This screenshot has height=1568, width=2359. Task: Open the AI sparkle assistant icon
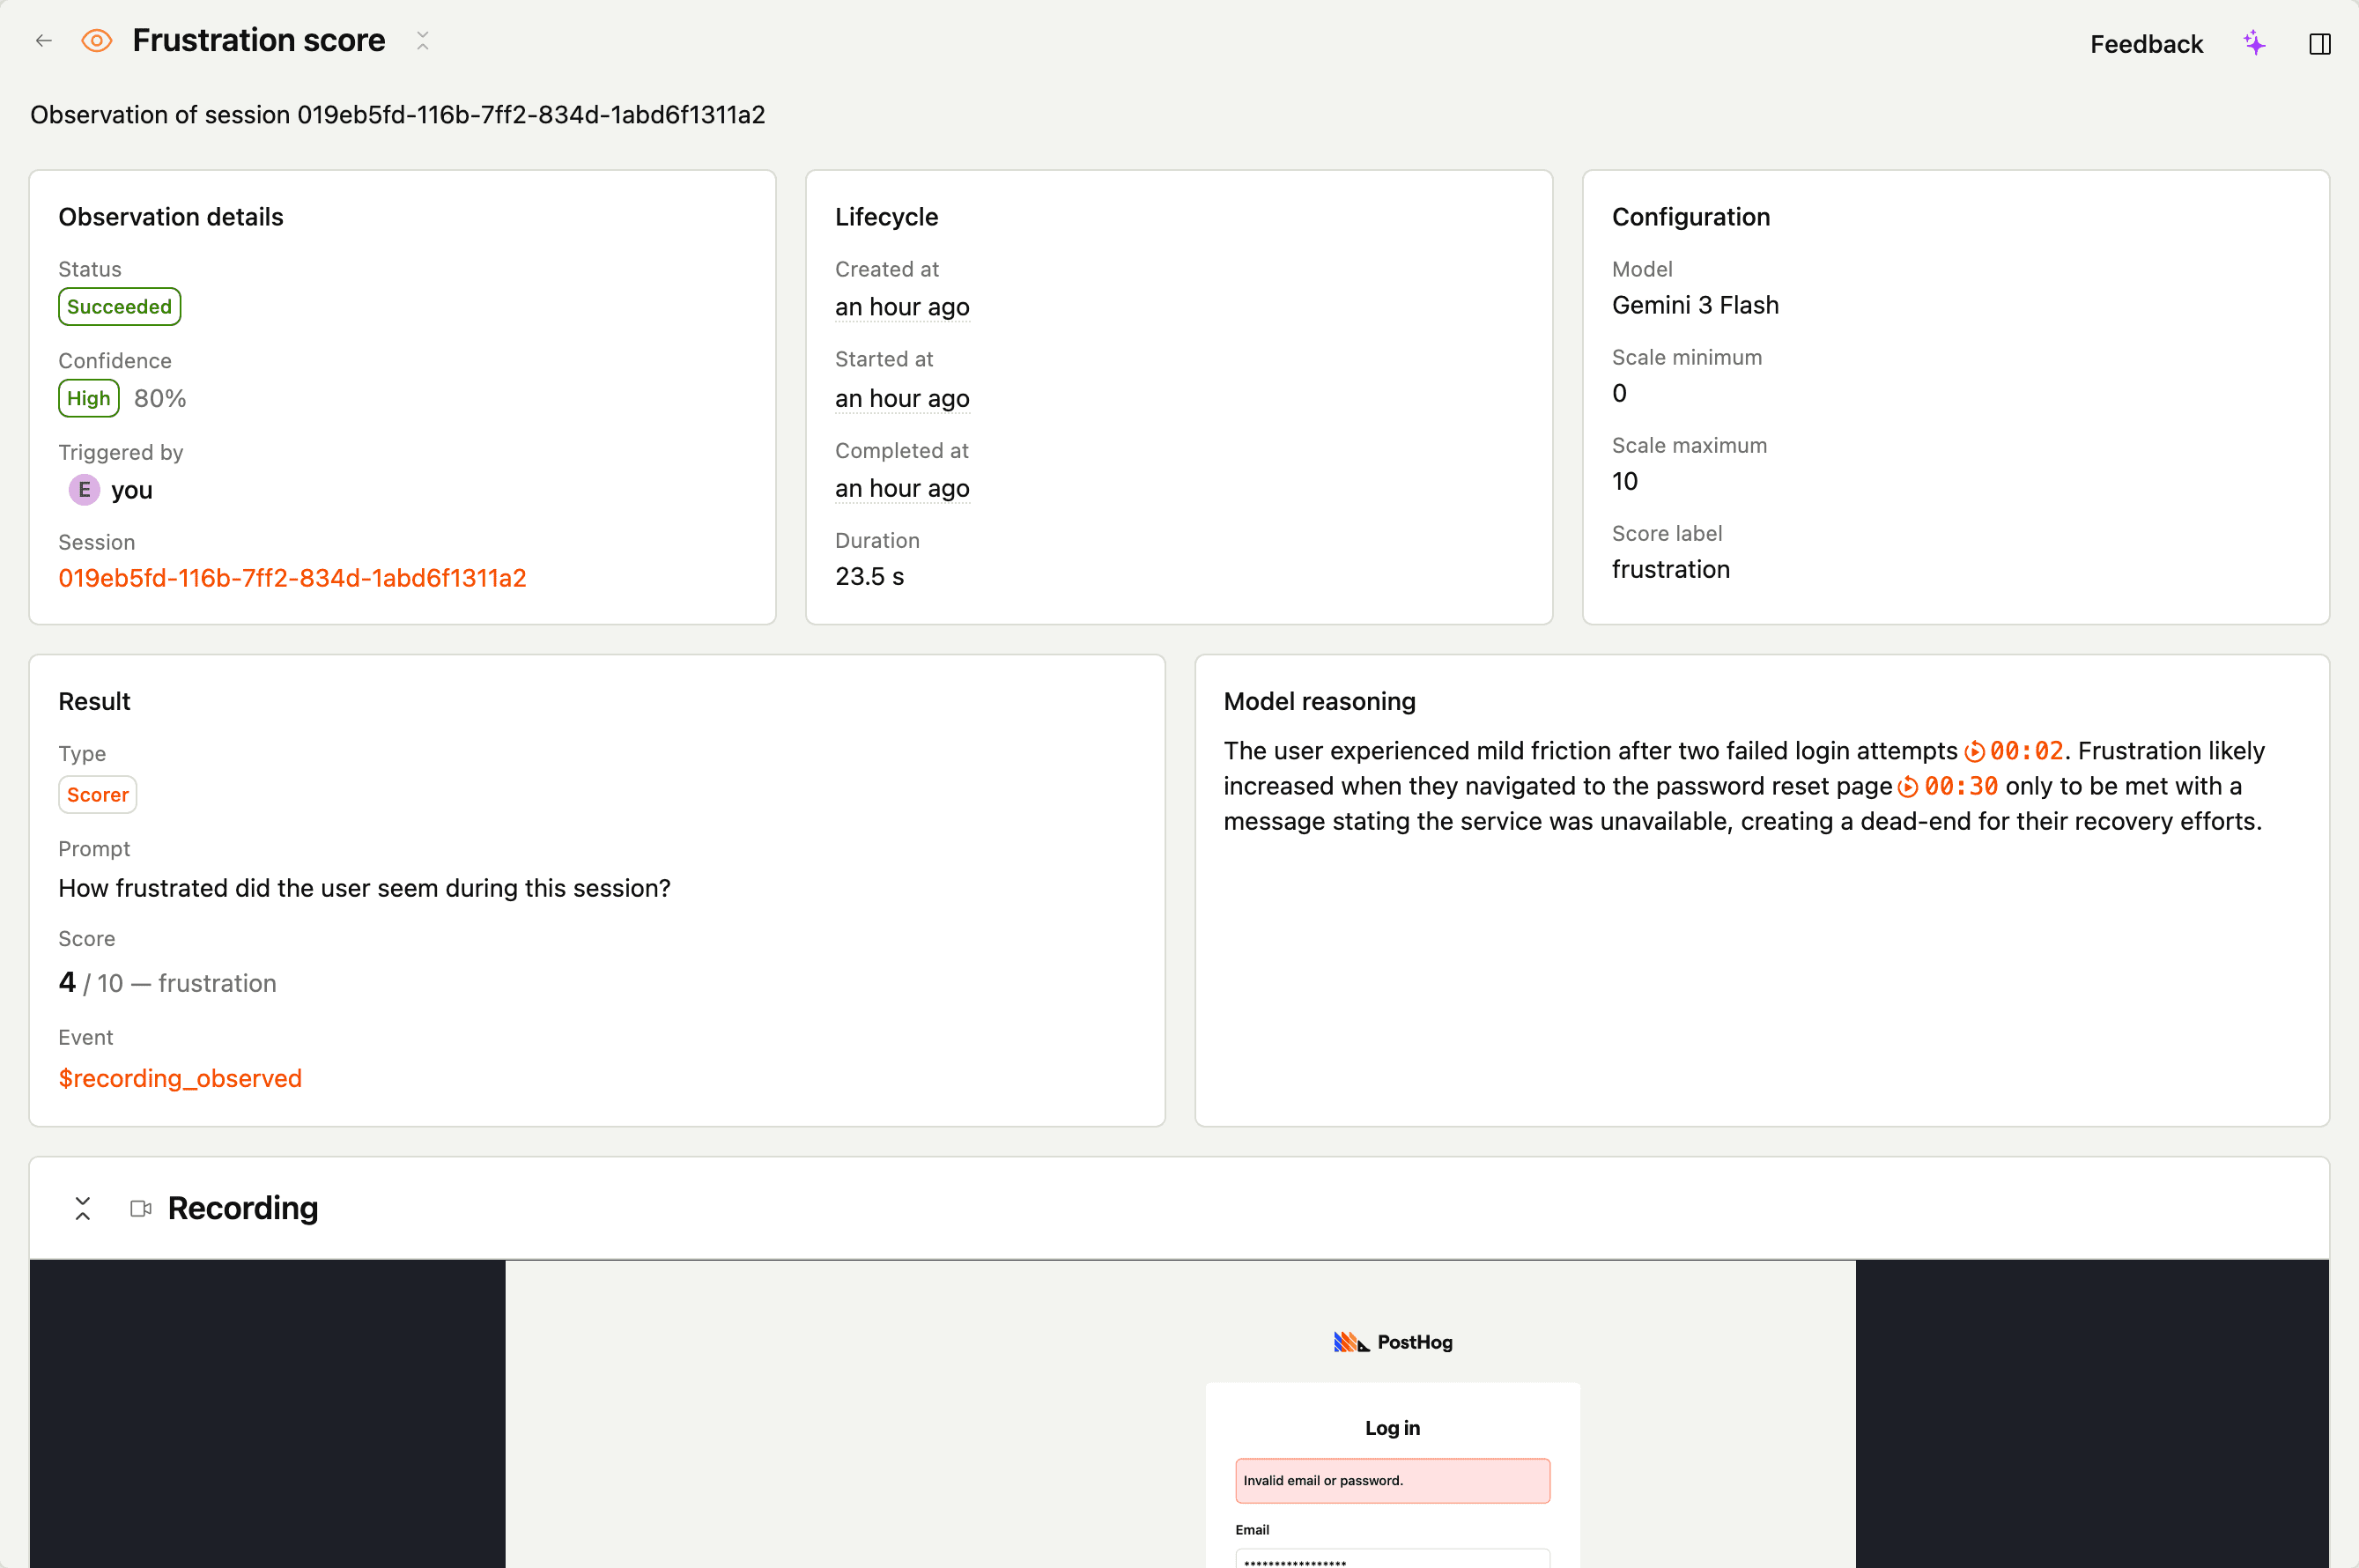[x=2254, y=43]
